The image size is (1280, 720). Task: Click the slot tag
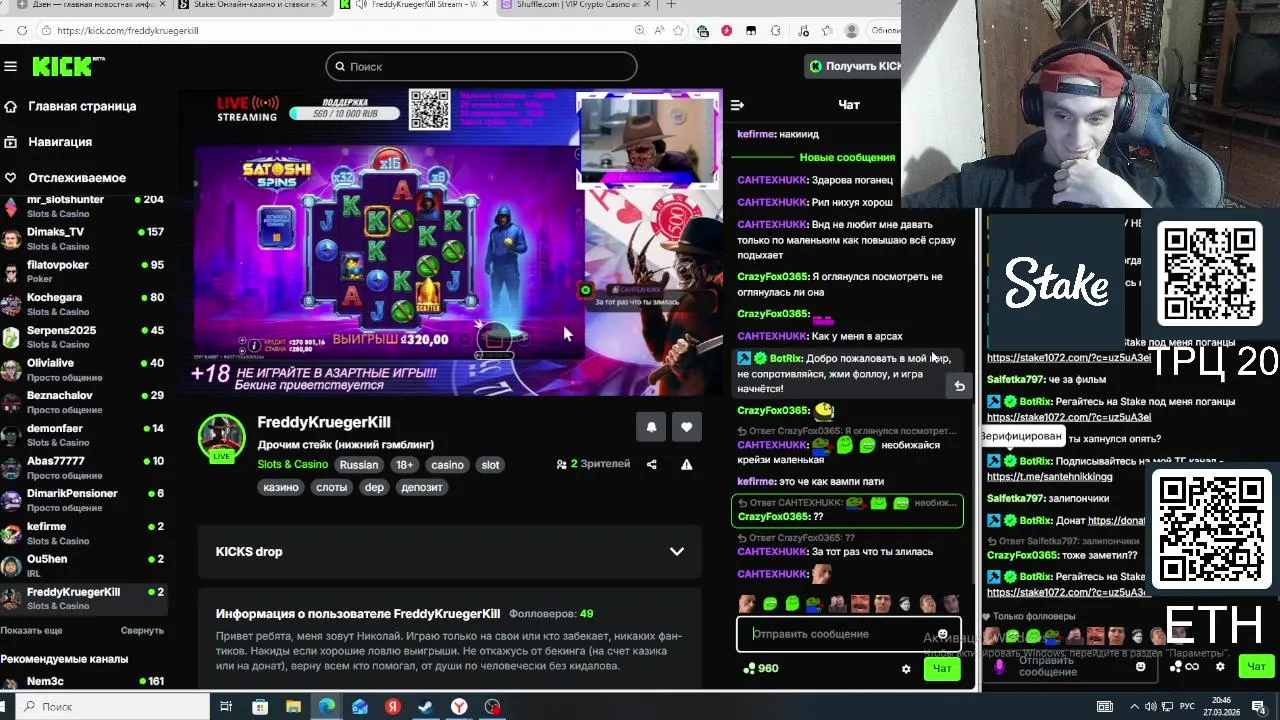coord(490,464)
